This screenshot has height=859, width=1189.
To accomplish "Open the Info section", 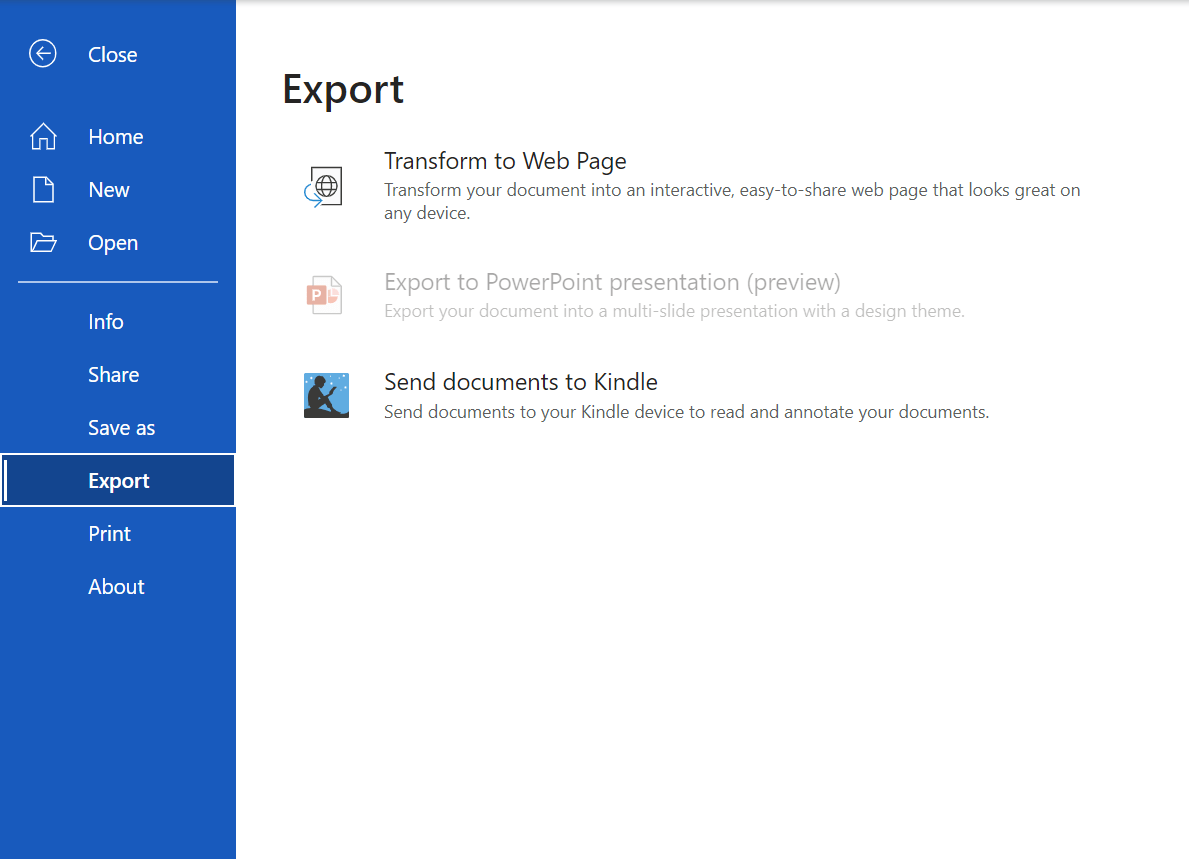I will [105, 321].
